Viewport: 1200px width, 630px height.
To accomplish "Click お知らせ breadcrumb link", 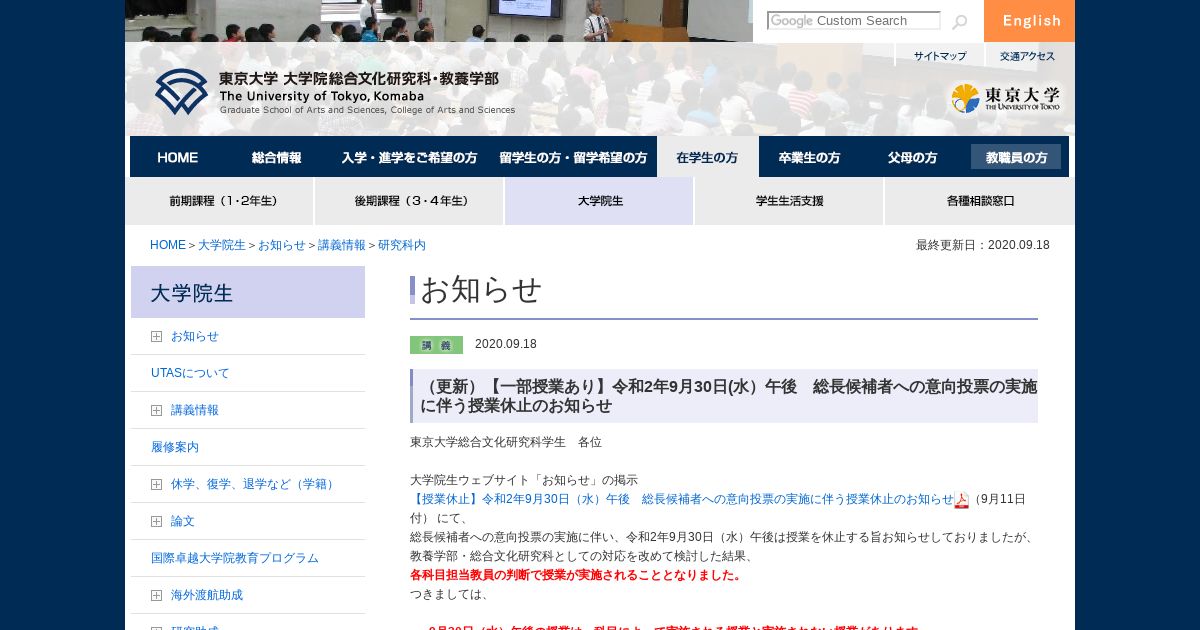I will [x=282, y=245].
